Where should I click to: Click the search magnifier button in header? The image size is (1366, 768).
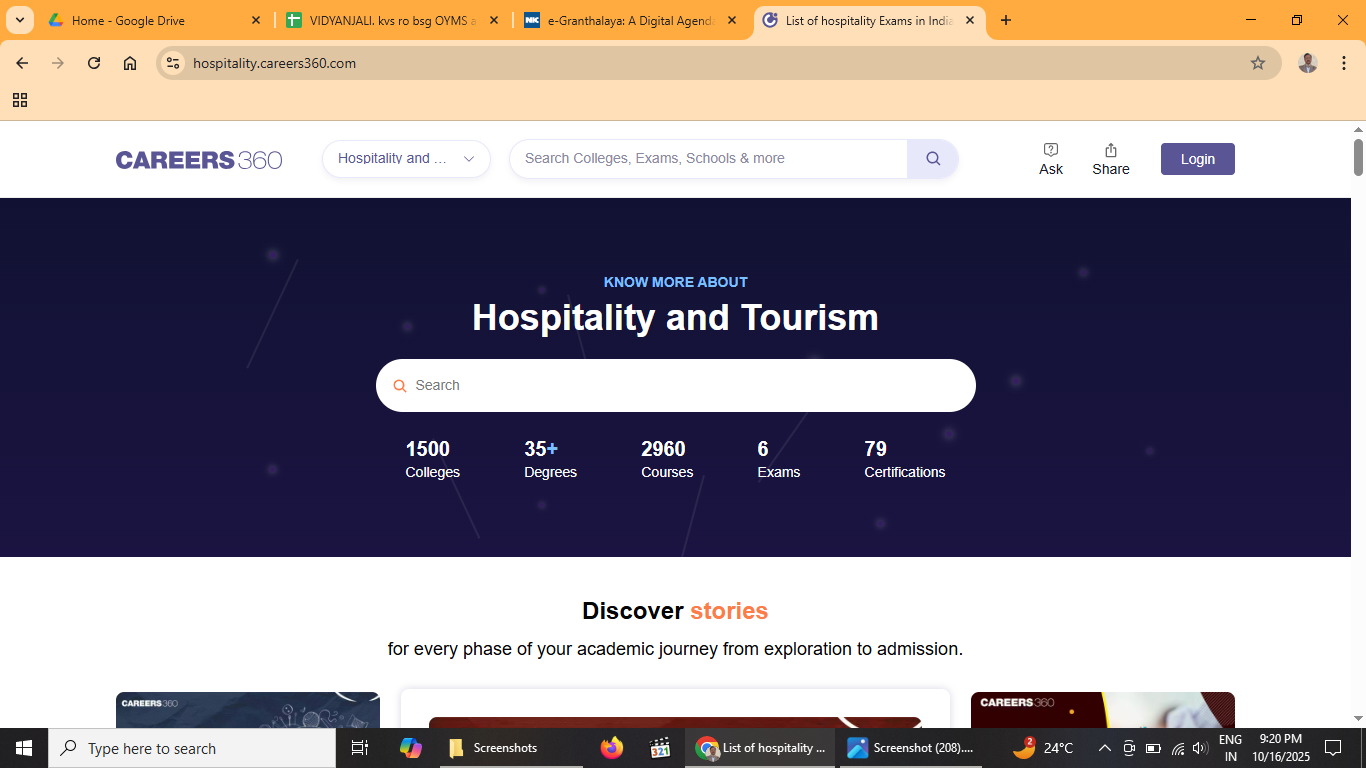932,159
